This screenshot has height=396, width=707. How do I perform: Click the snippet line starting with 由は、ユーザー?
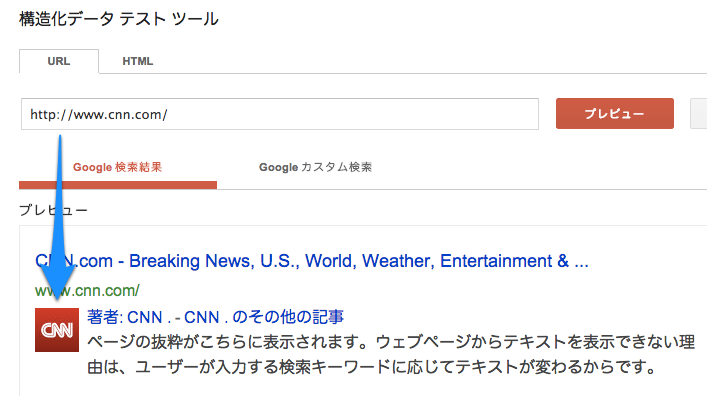[371, 367]
